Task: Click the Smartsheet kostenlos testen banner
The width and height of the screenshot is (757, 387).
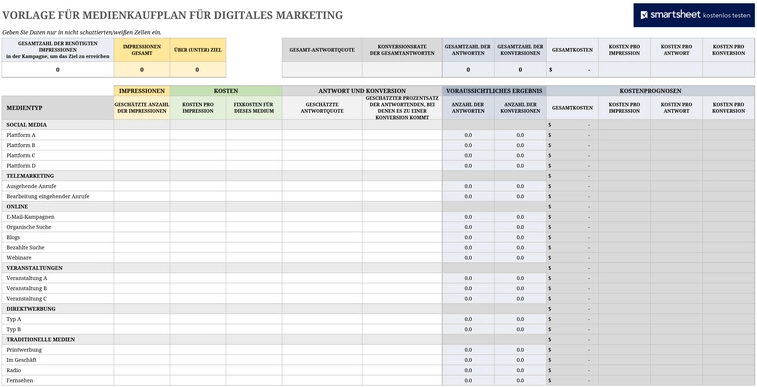Action: (x=693, y=15)
